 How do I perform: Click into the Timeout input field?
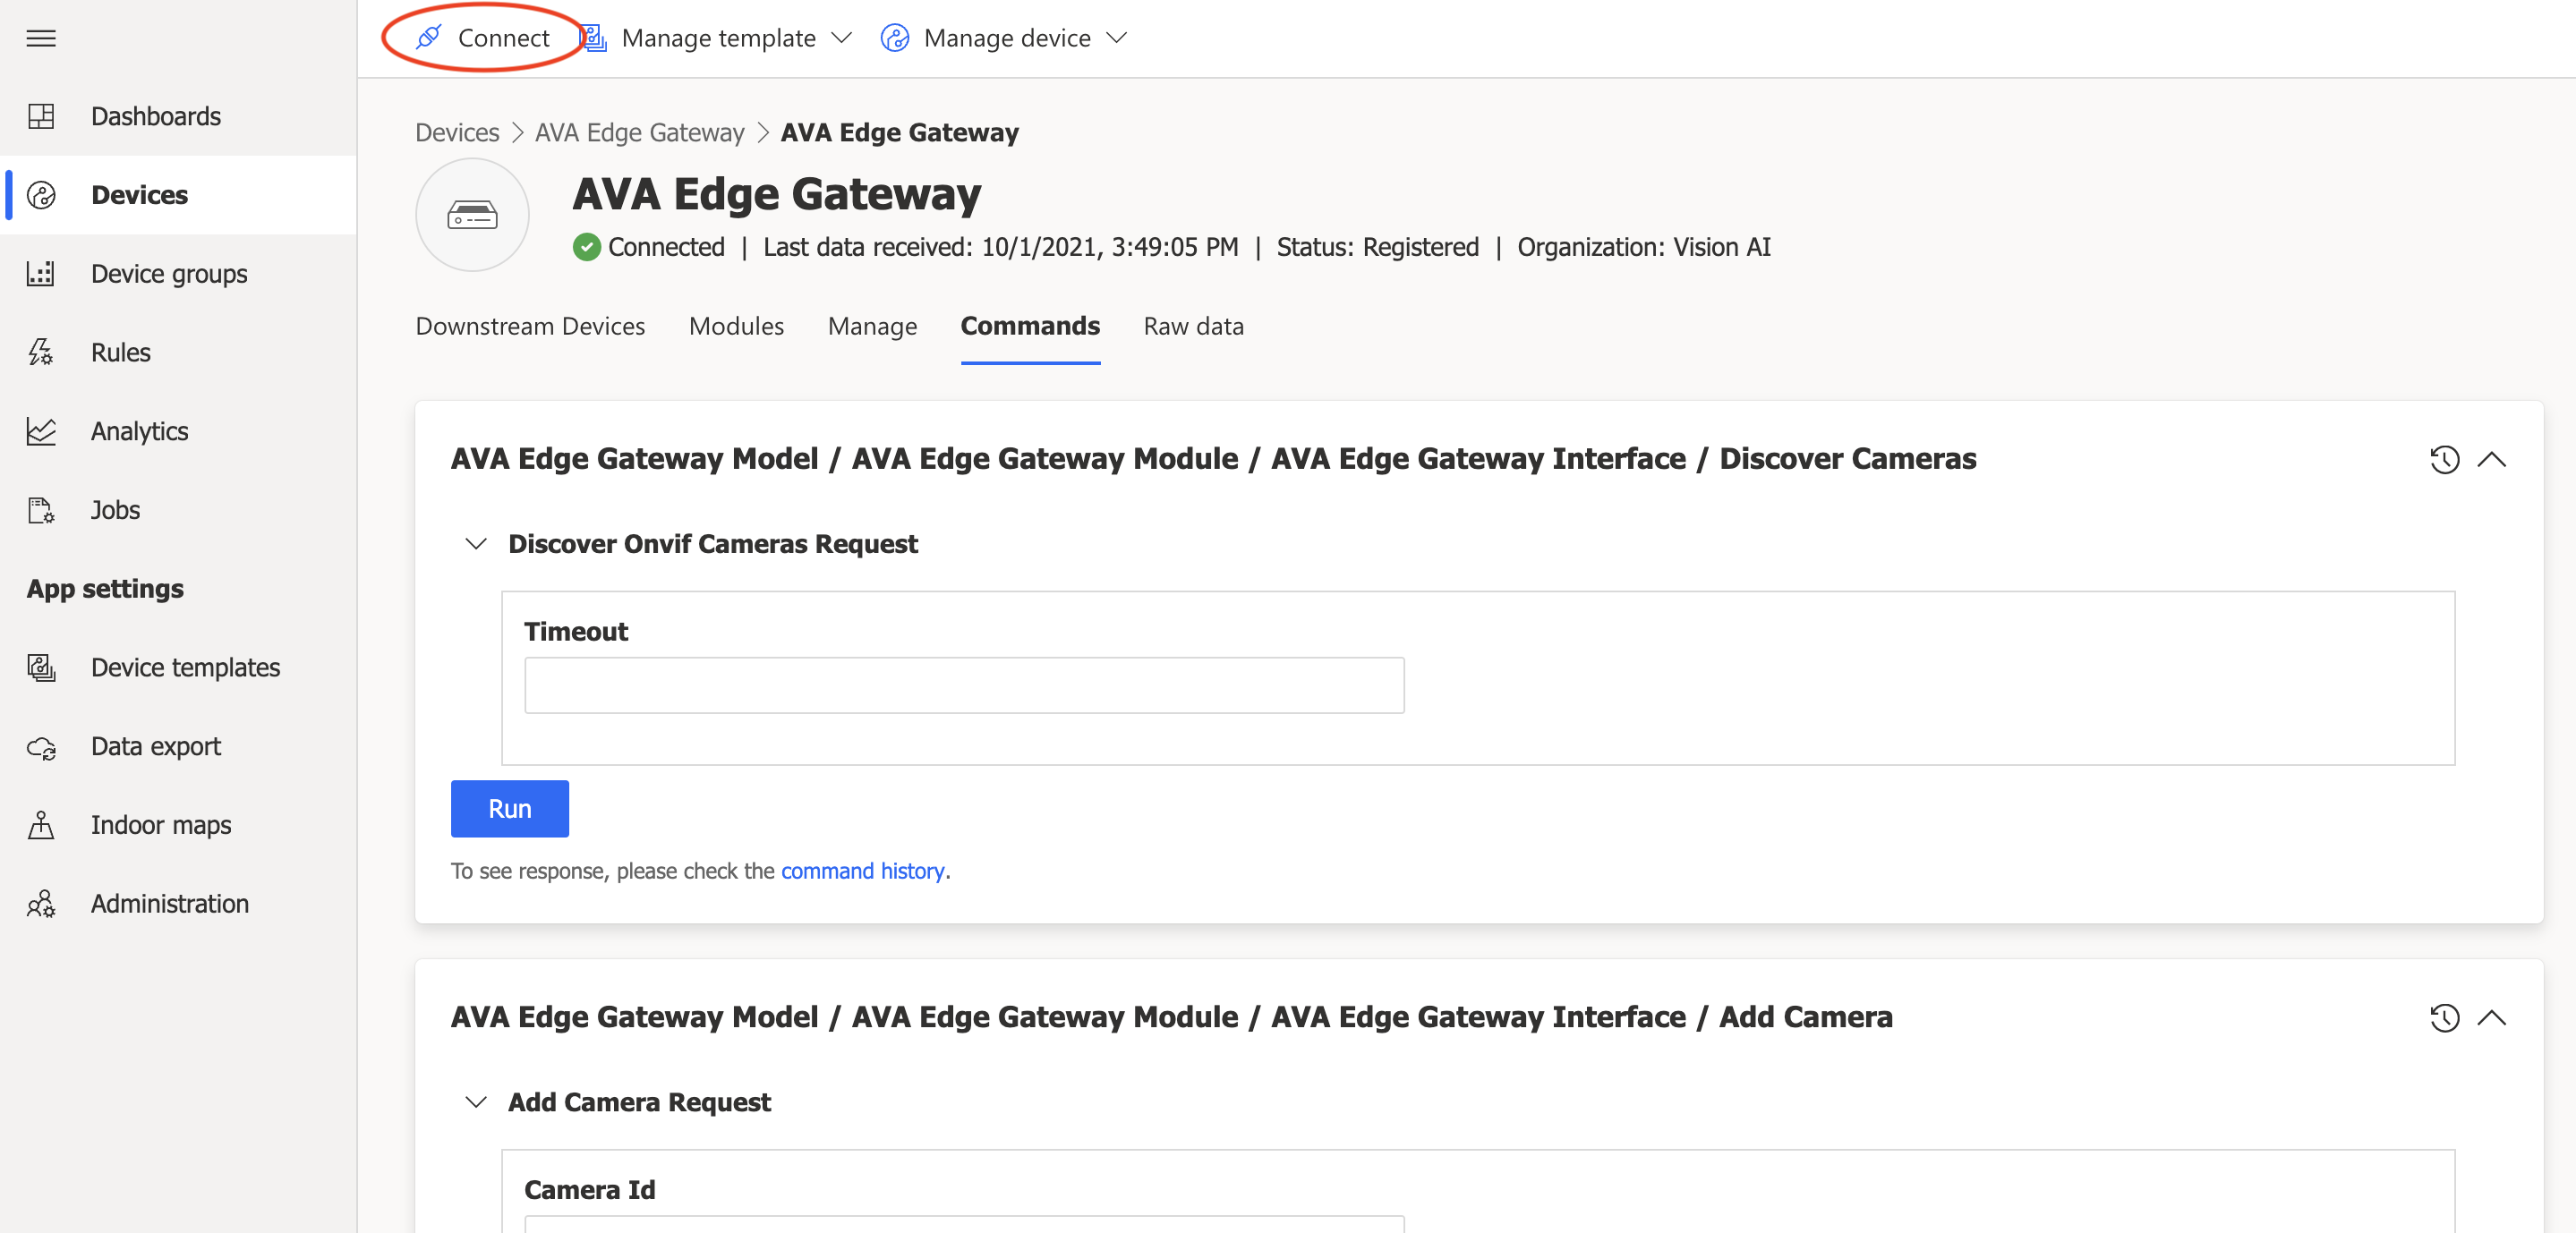964,685
